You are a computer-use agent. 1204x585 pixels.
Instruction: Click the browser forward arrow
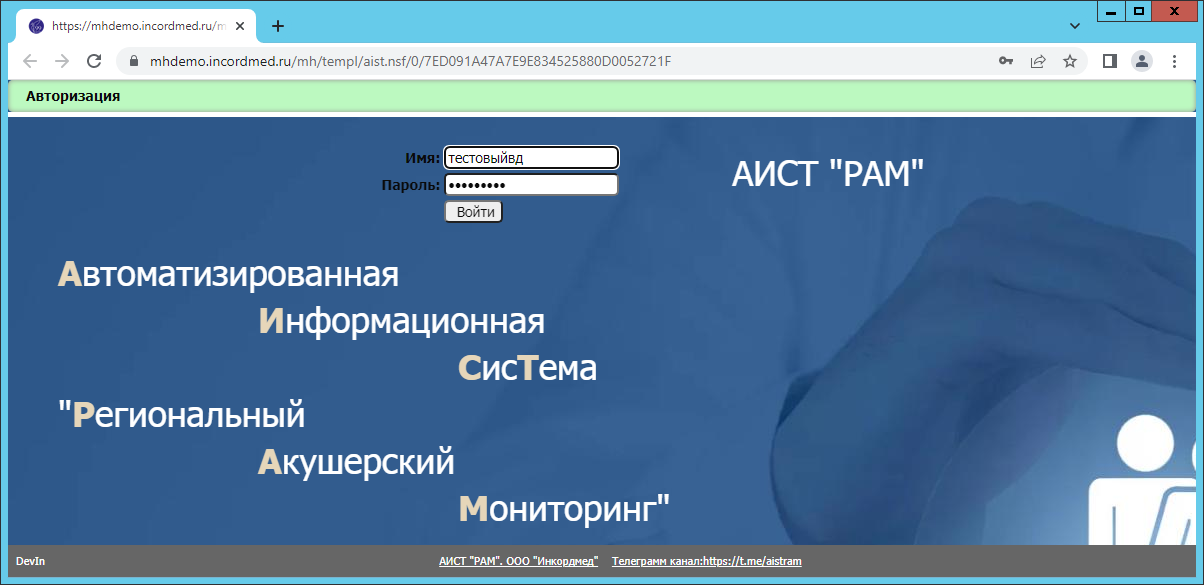pos(62,61)
